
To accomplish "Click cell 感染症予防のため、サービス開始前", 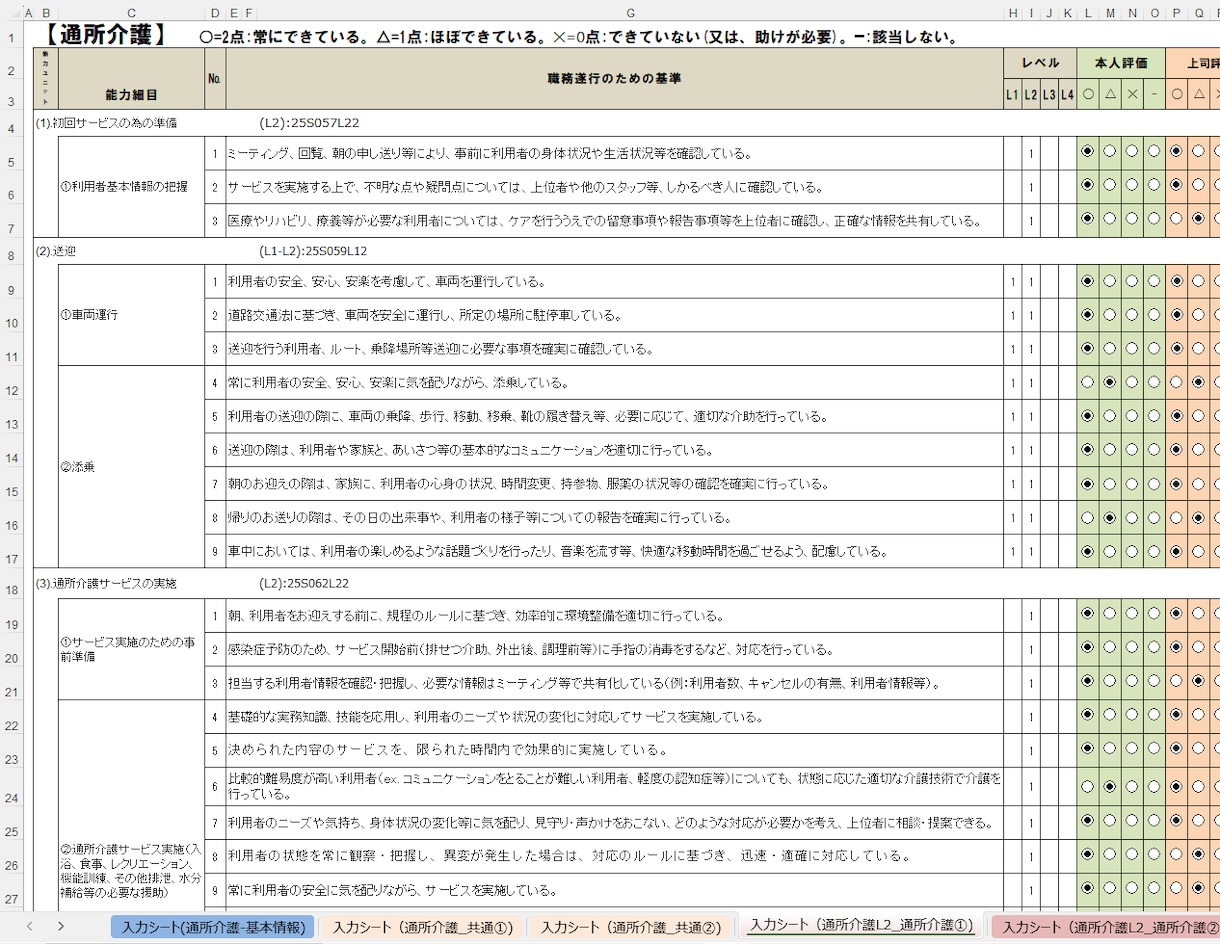I will (x=614, y=649).
